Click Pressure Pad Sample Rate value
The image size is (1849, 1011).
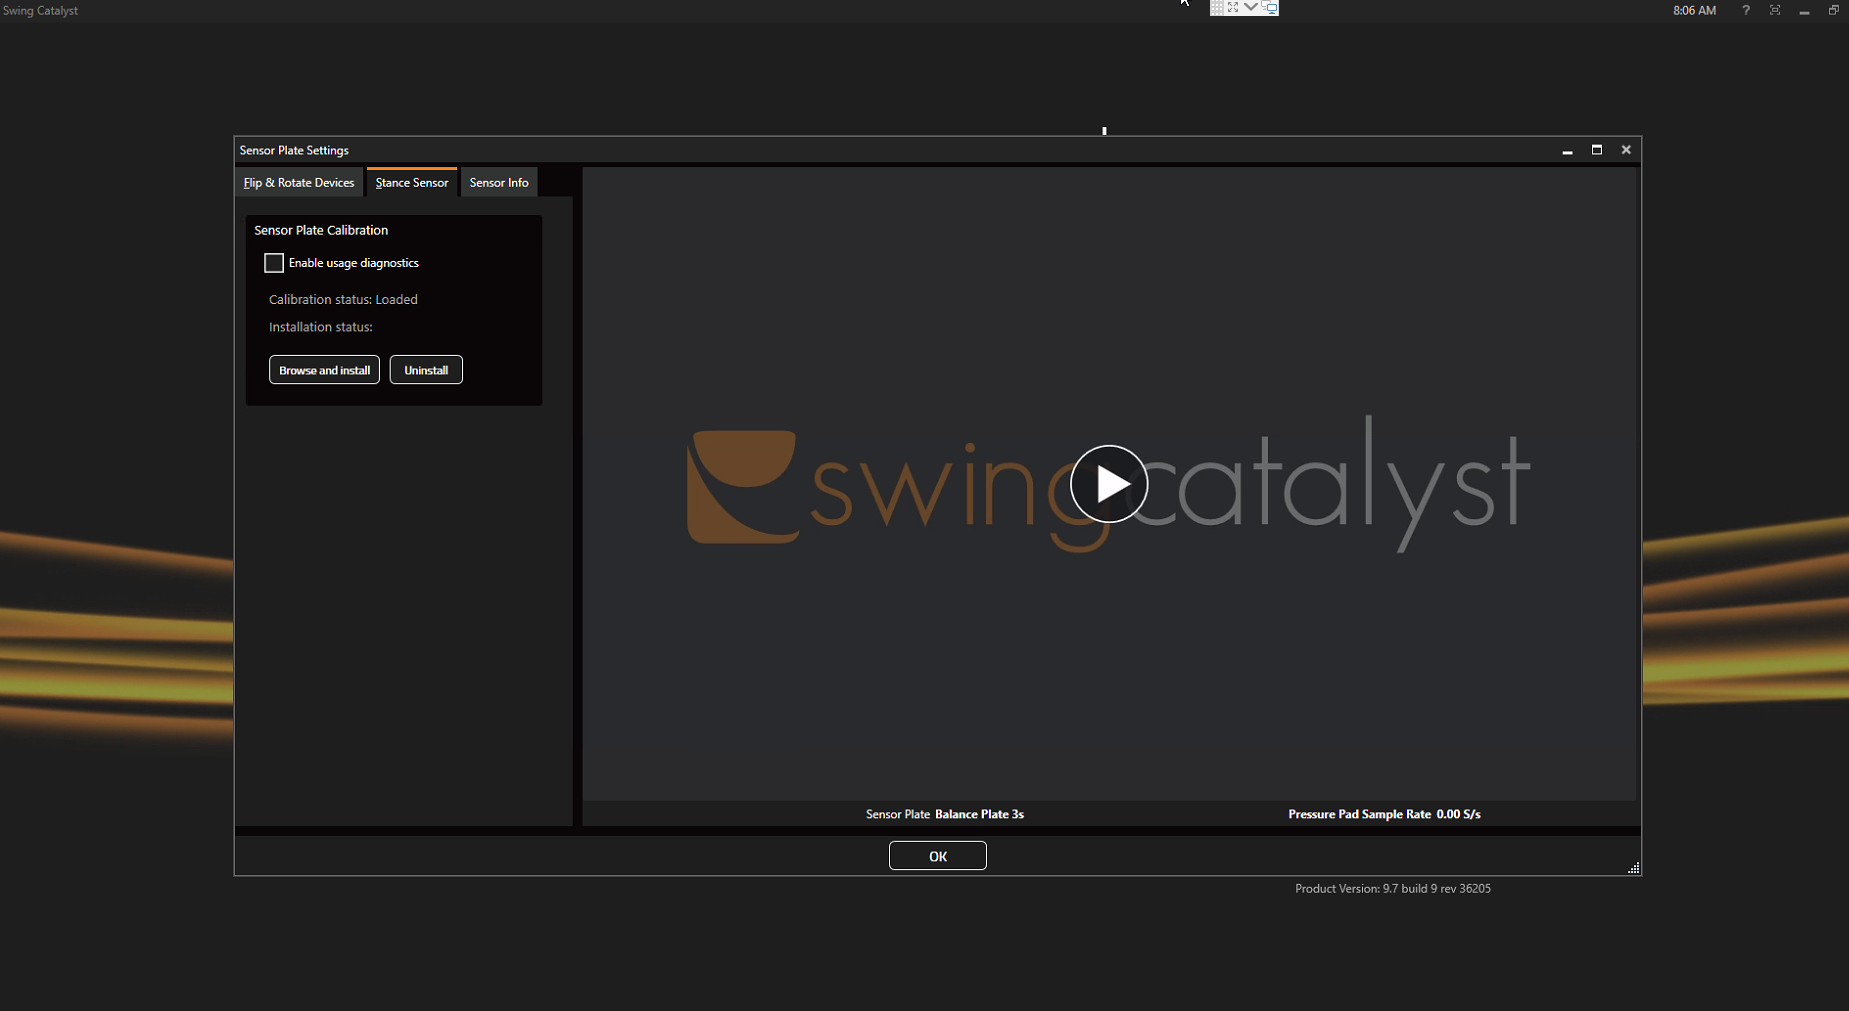click(1458, 814)
